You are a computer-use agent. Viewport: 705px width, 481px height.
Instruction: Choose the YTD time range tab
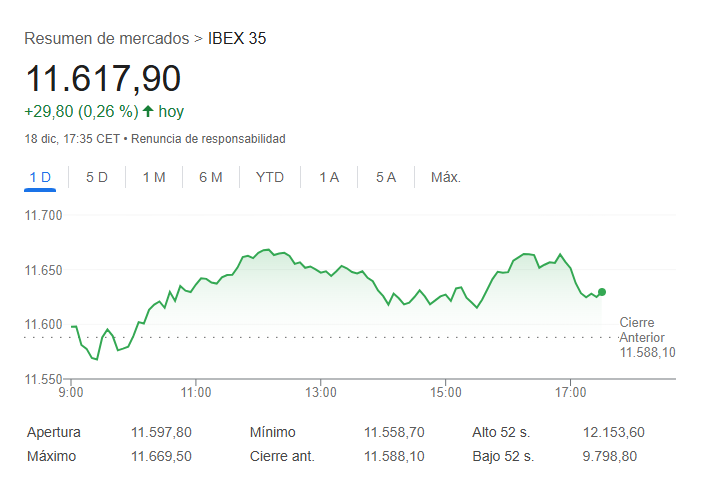tap(270, 178)
